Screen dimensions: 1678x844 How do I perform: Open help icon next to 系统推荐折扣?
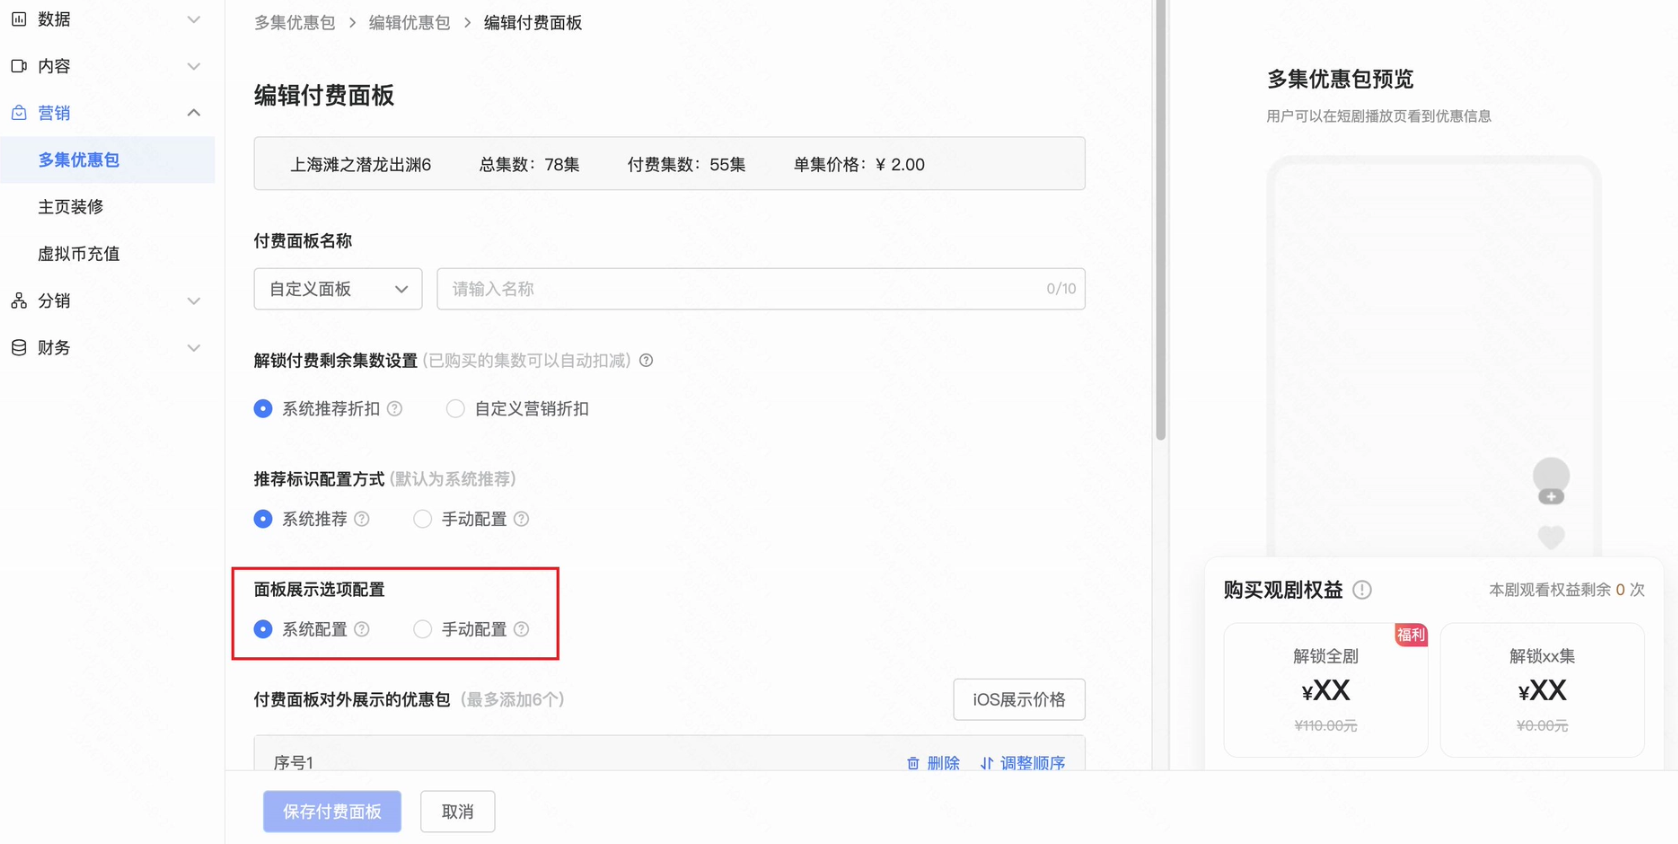(395, 409)
